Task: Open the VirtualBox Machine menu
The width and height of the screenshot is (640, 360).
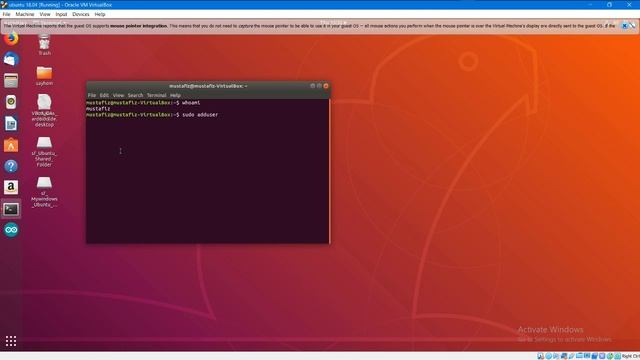Action: point(25,14)
